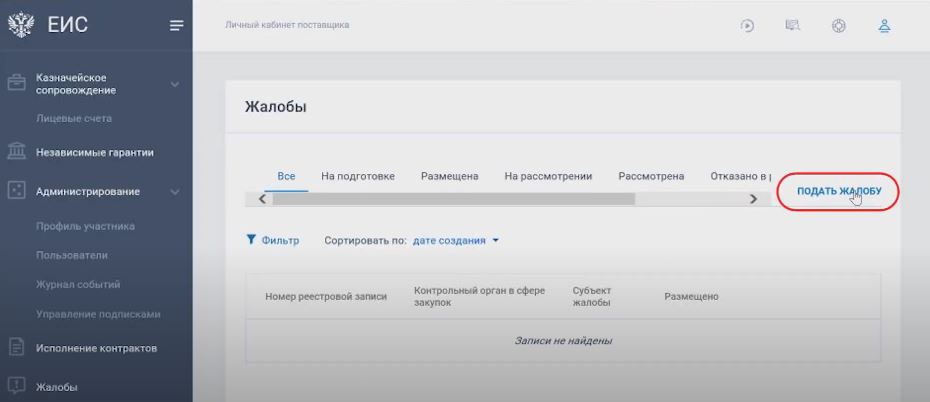
Task: Open the Фильтр link
Action: coord(281,241)
